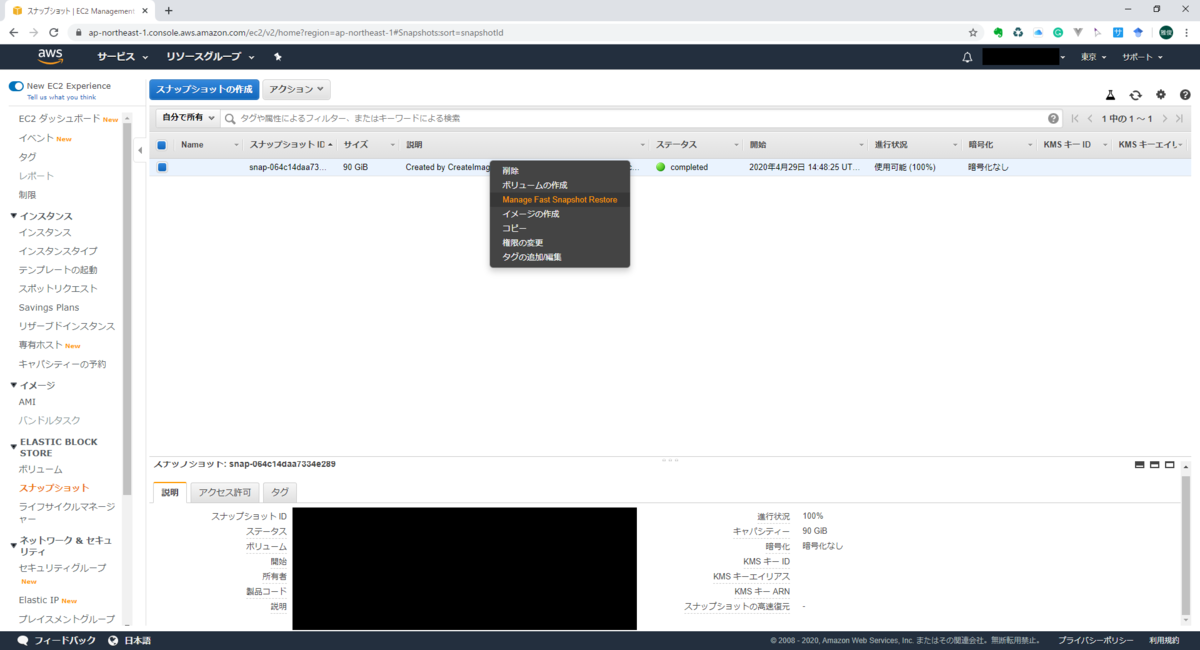Open the help question mark icon above table
The height and width of the screenshot is (650, 1200).
click(1185, 95)
